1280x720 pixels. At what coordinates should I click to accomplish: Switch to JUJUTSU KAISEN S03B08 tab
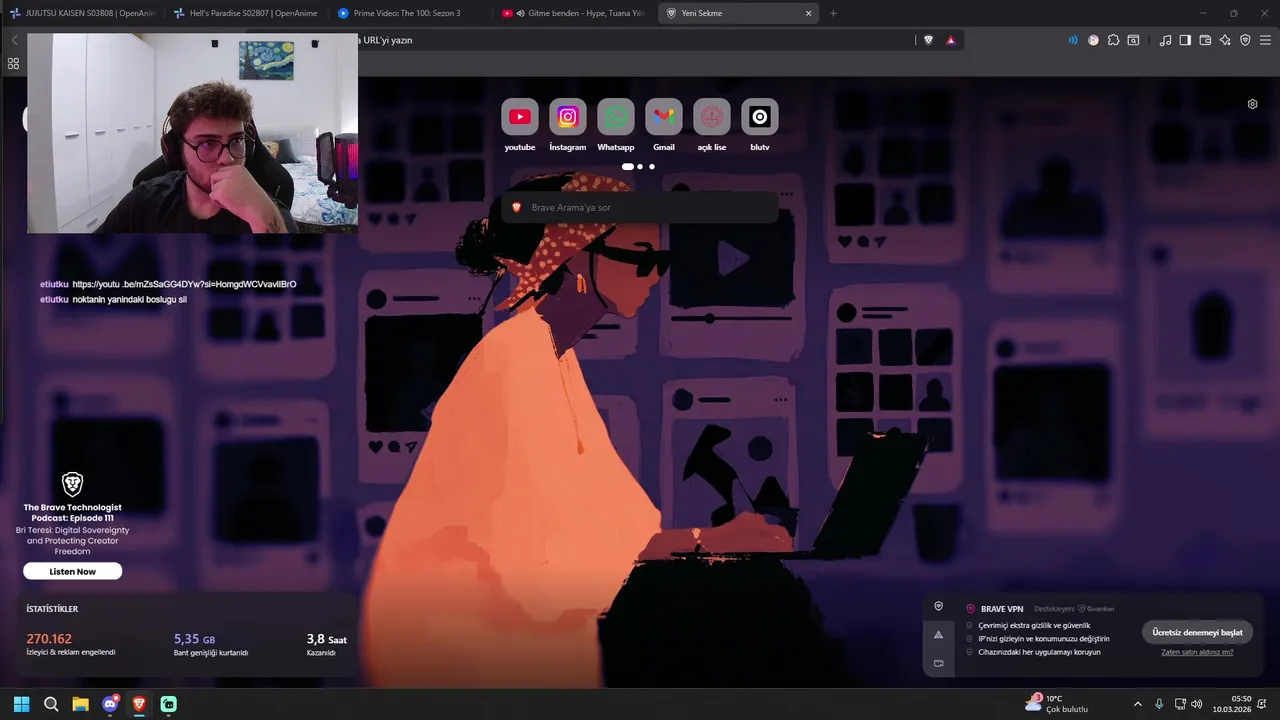tap(82, 13)
